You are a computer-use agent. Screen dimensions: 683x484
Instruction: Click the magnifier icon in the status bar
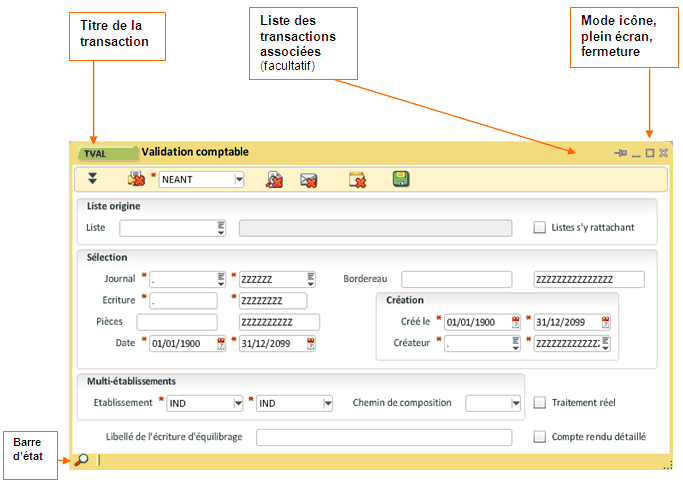(82, 460)
